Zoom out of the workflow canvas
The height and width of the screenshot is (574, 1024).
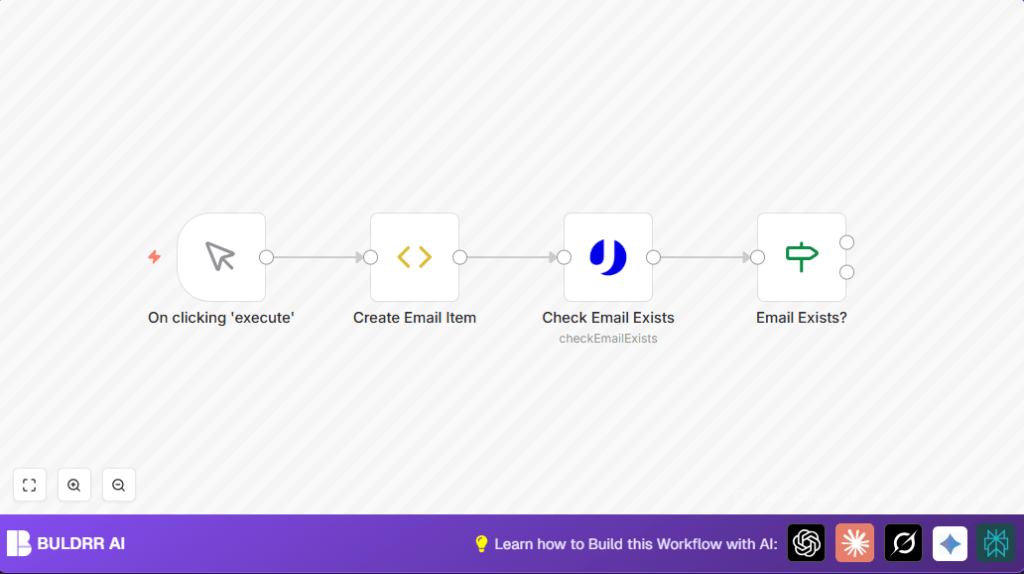[118, 485]
